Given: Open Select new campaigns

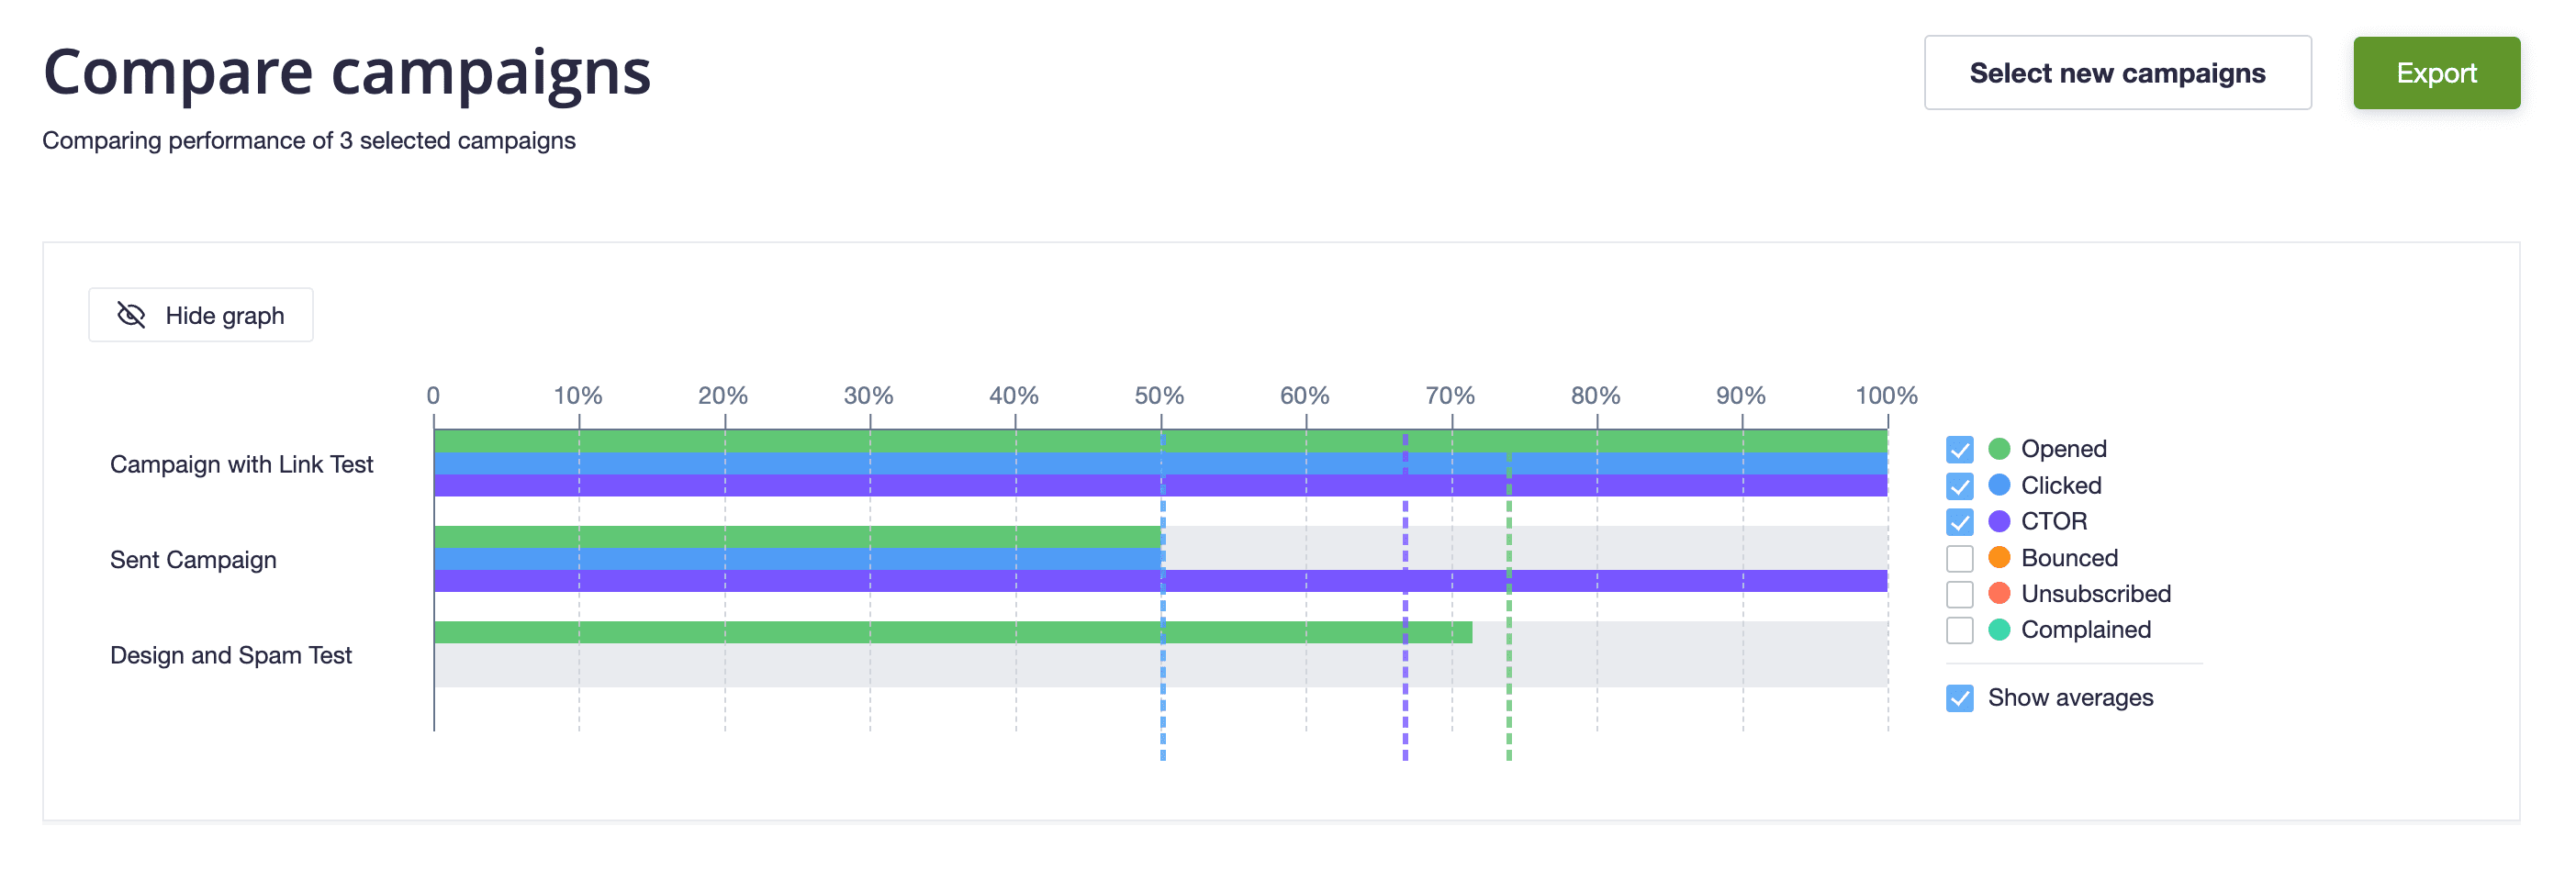Looking at the screenshot, I should (x=2117, y=72).
